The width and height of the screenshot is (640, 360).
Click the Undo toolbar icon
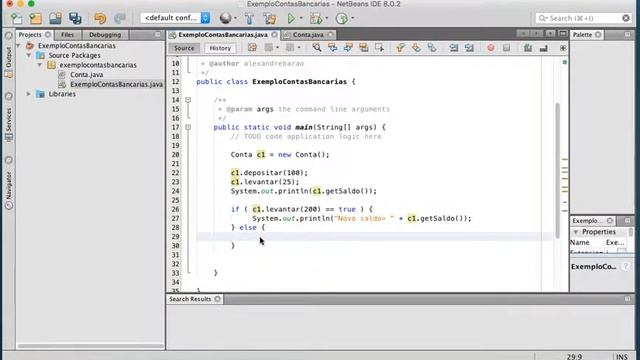[100, 18]
